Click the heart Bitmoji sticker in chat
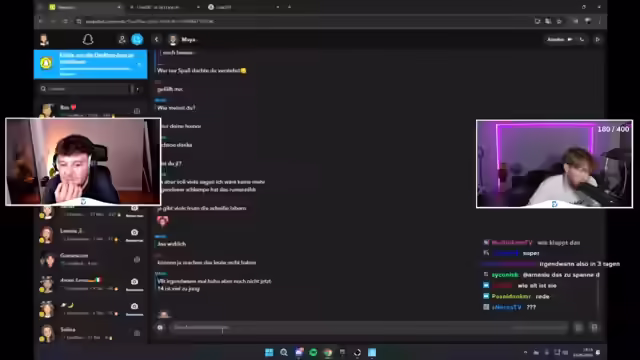 162,221
